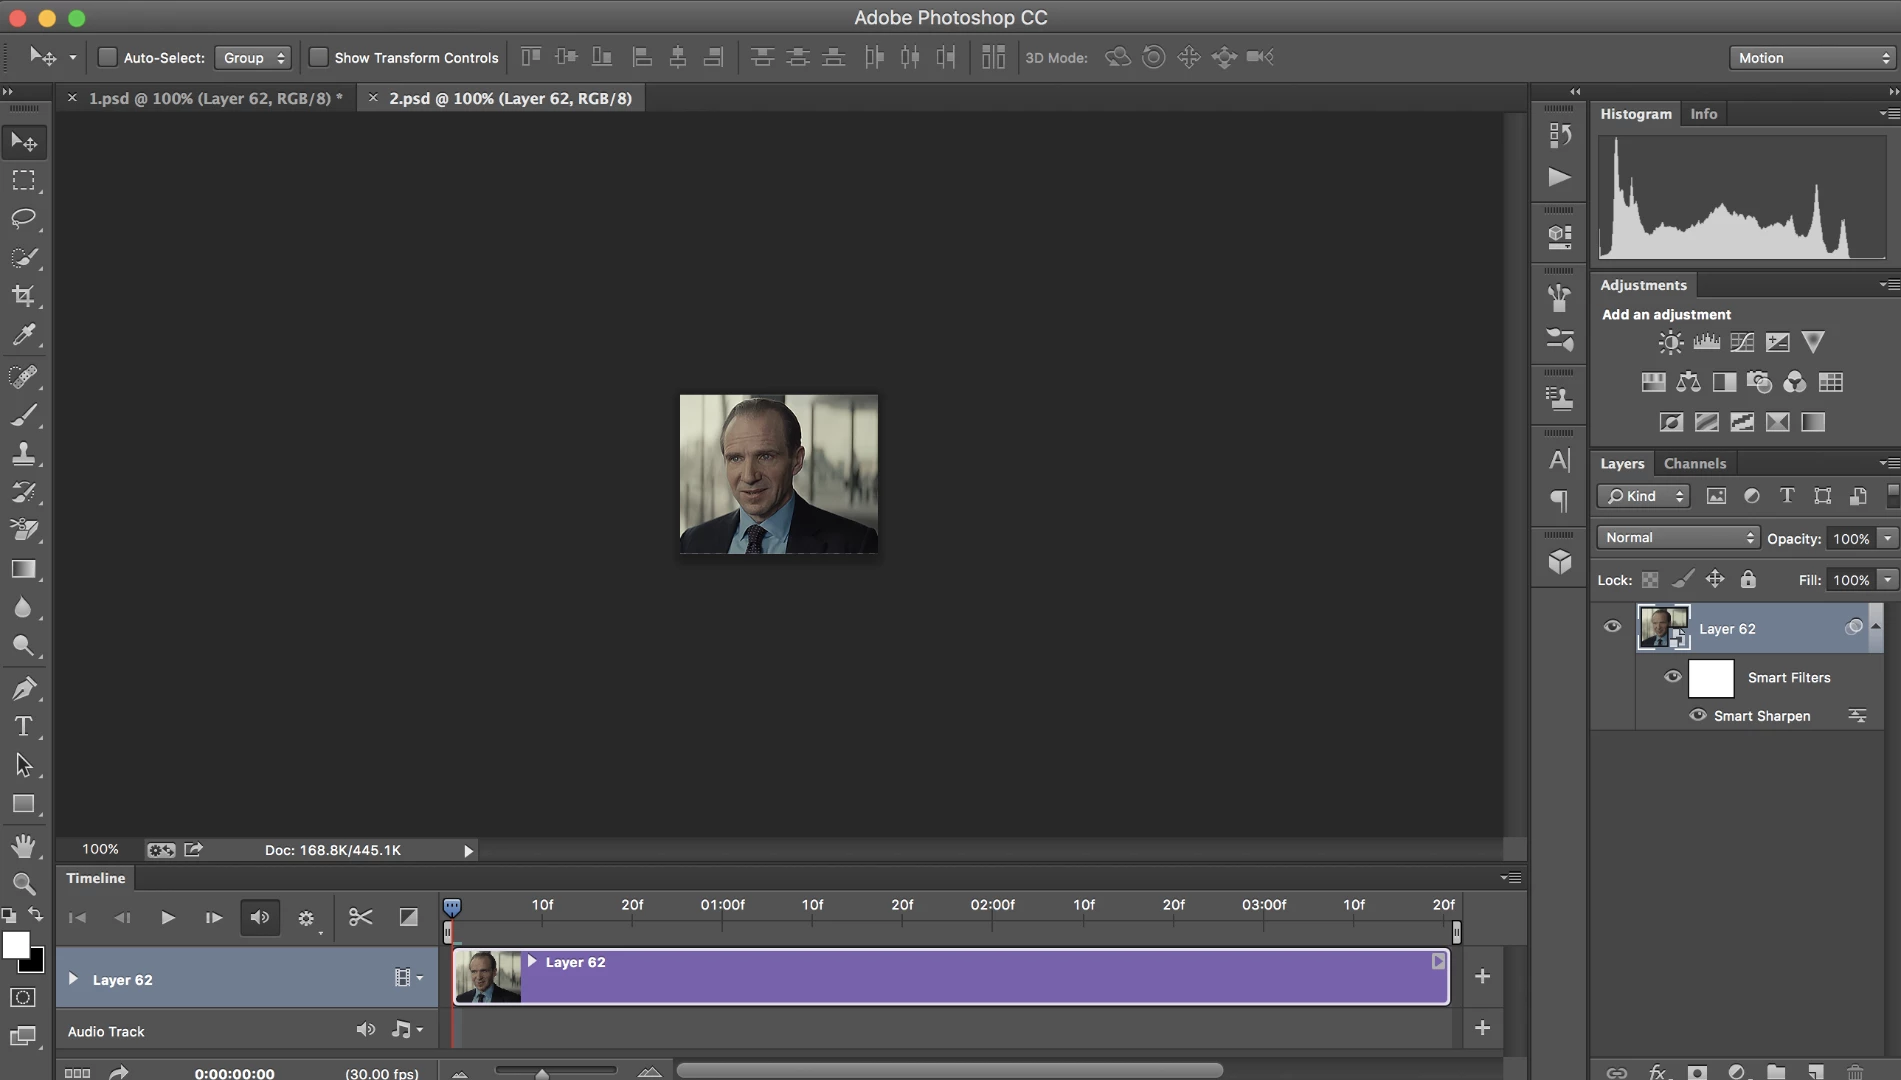Open the Normal blend mode dropdown
This screenshot has width=1901, height=1080.
point(1678,538)
